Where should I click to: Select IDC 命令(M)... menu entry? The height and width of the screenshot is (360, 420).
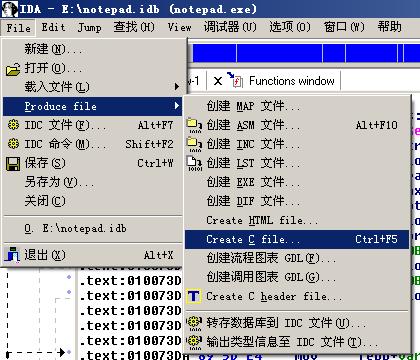point(93,144)
